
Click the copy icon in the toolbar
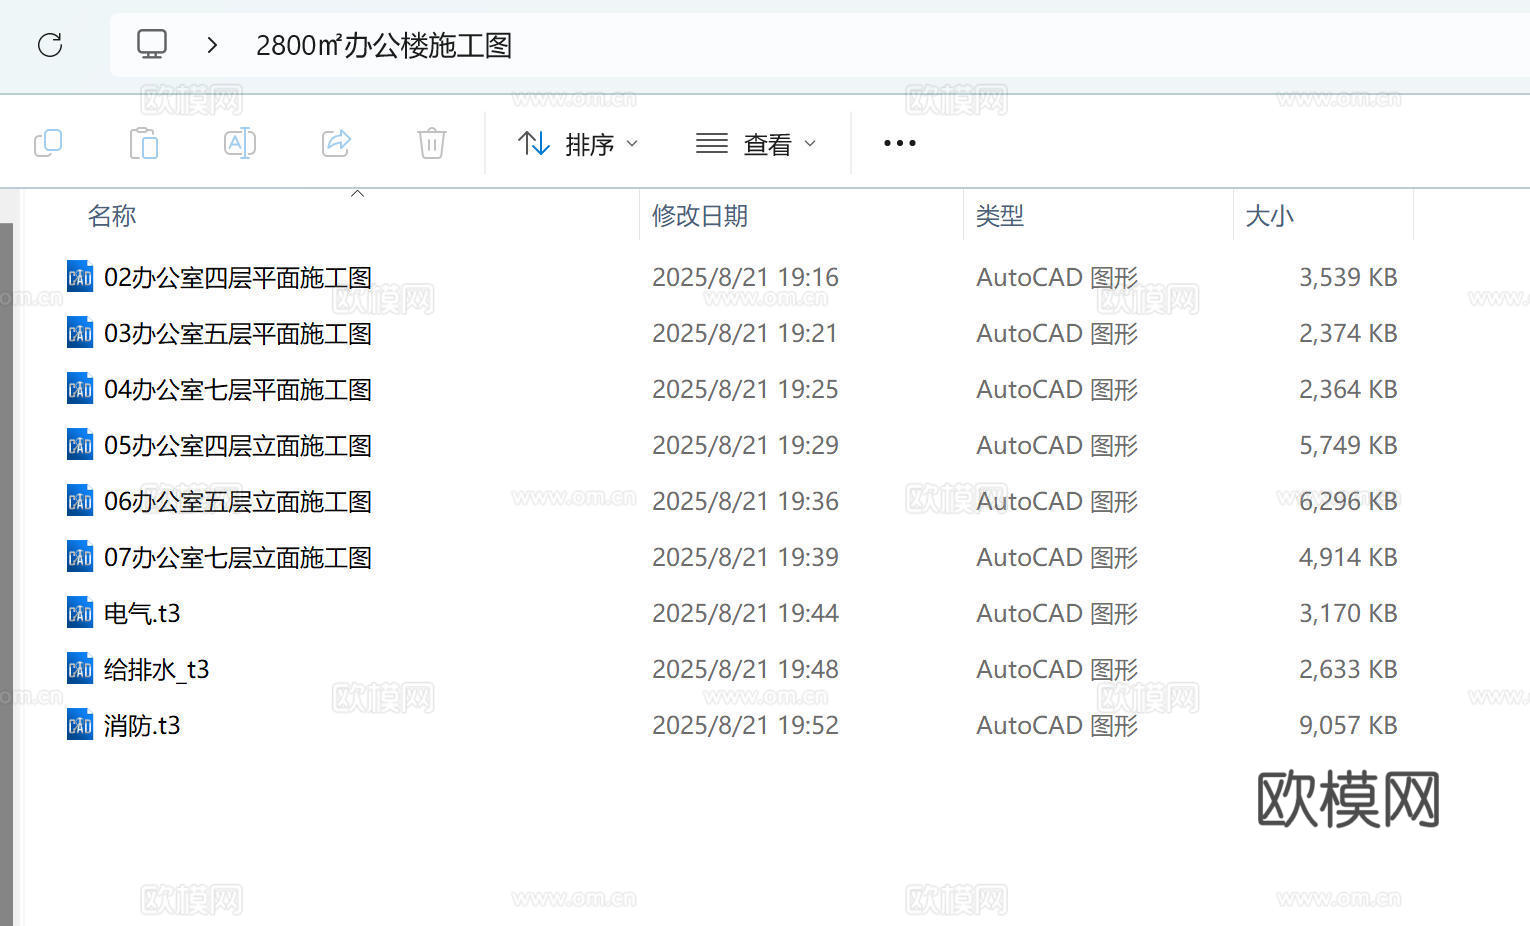click(x=48, y=143)
